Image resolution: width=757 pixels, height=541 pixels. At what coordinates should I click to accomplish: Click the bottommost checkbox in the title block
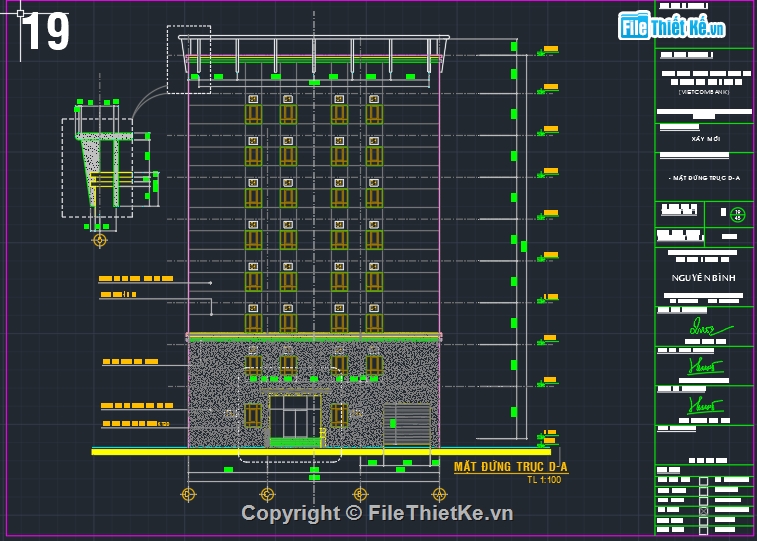point(703,530)
